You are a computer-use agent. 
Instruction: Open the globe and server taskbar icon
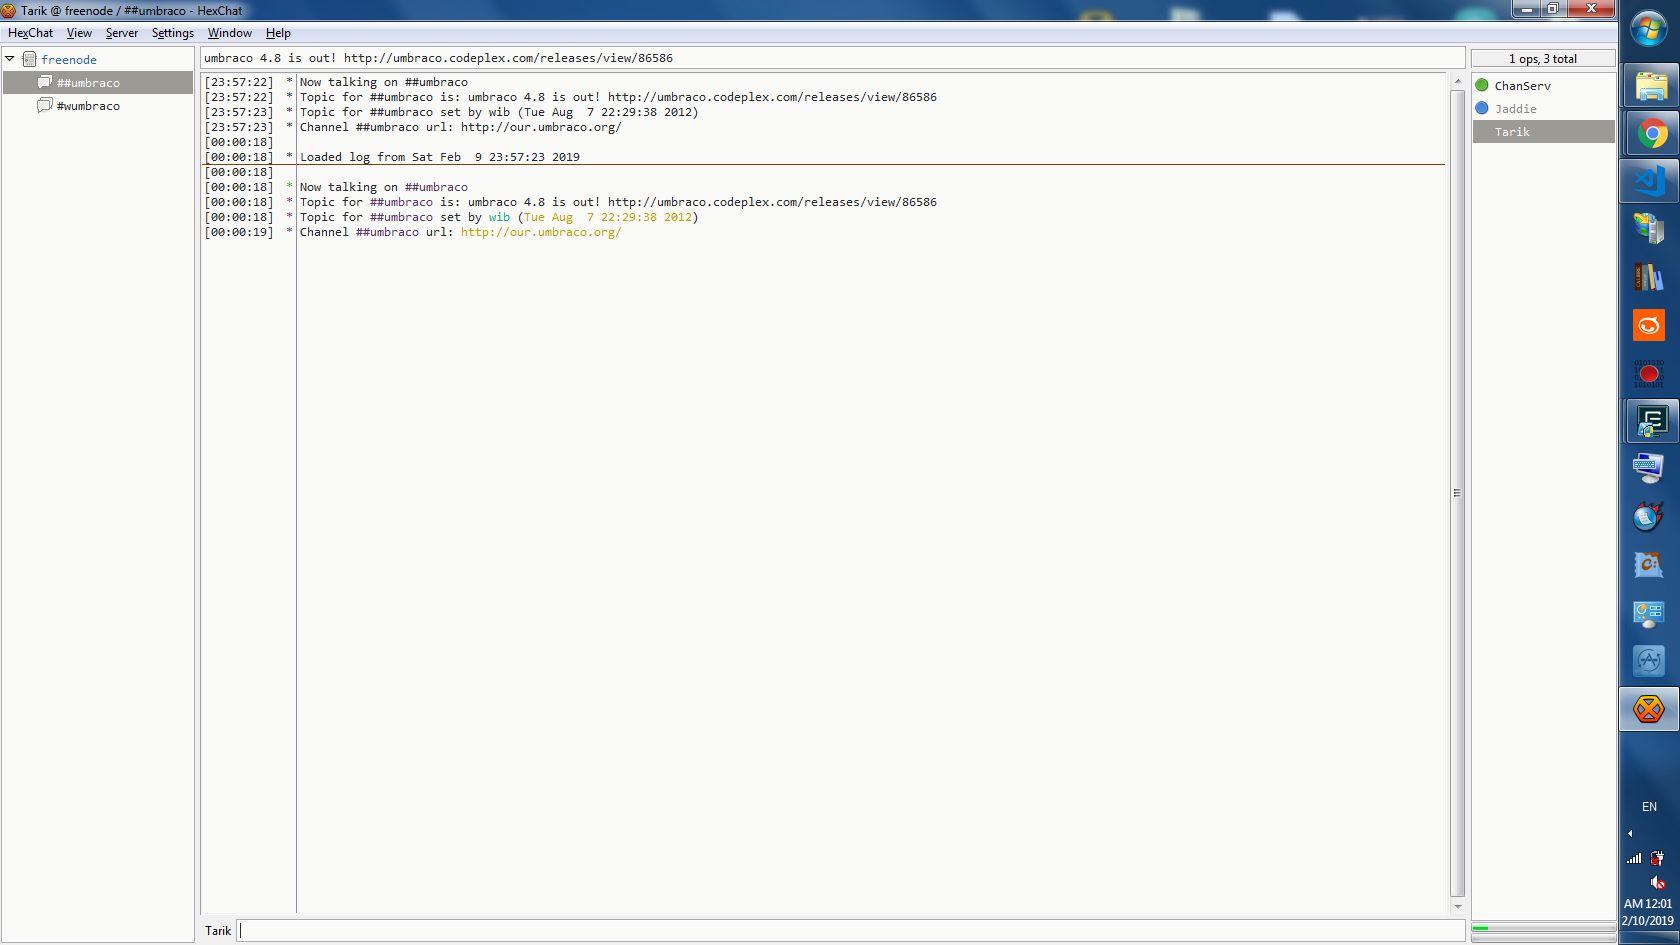click(x=1649, y=229)
